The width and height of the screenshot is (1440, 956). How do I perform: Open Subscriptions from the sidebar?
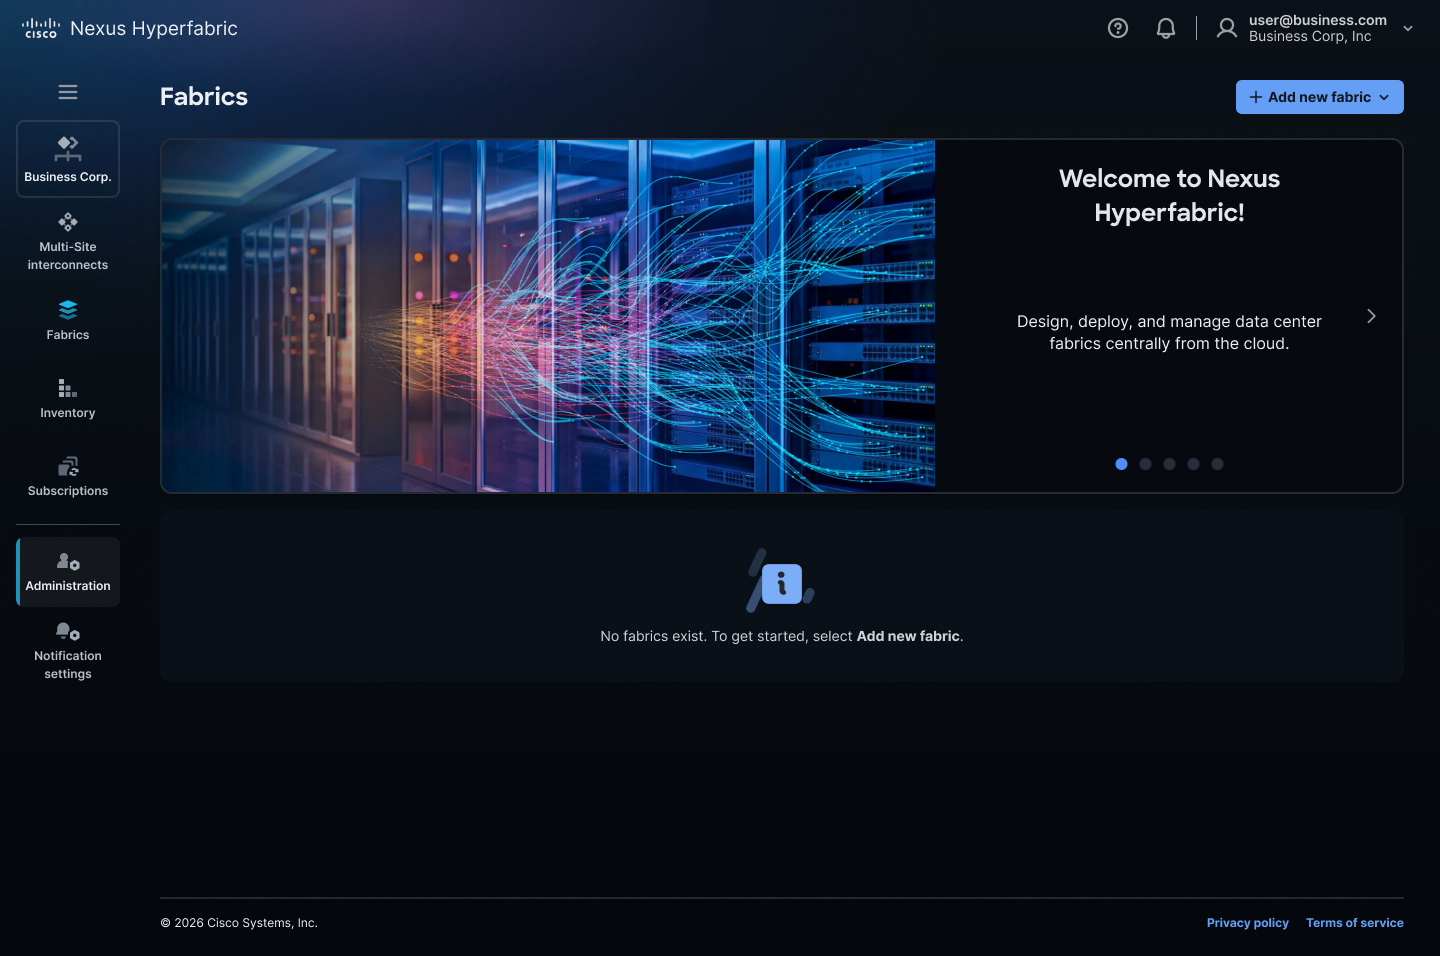(x=68, y=476)
